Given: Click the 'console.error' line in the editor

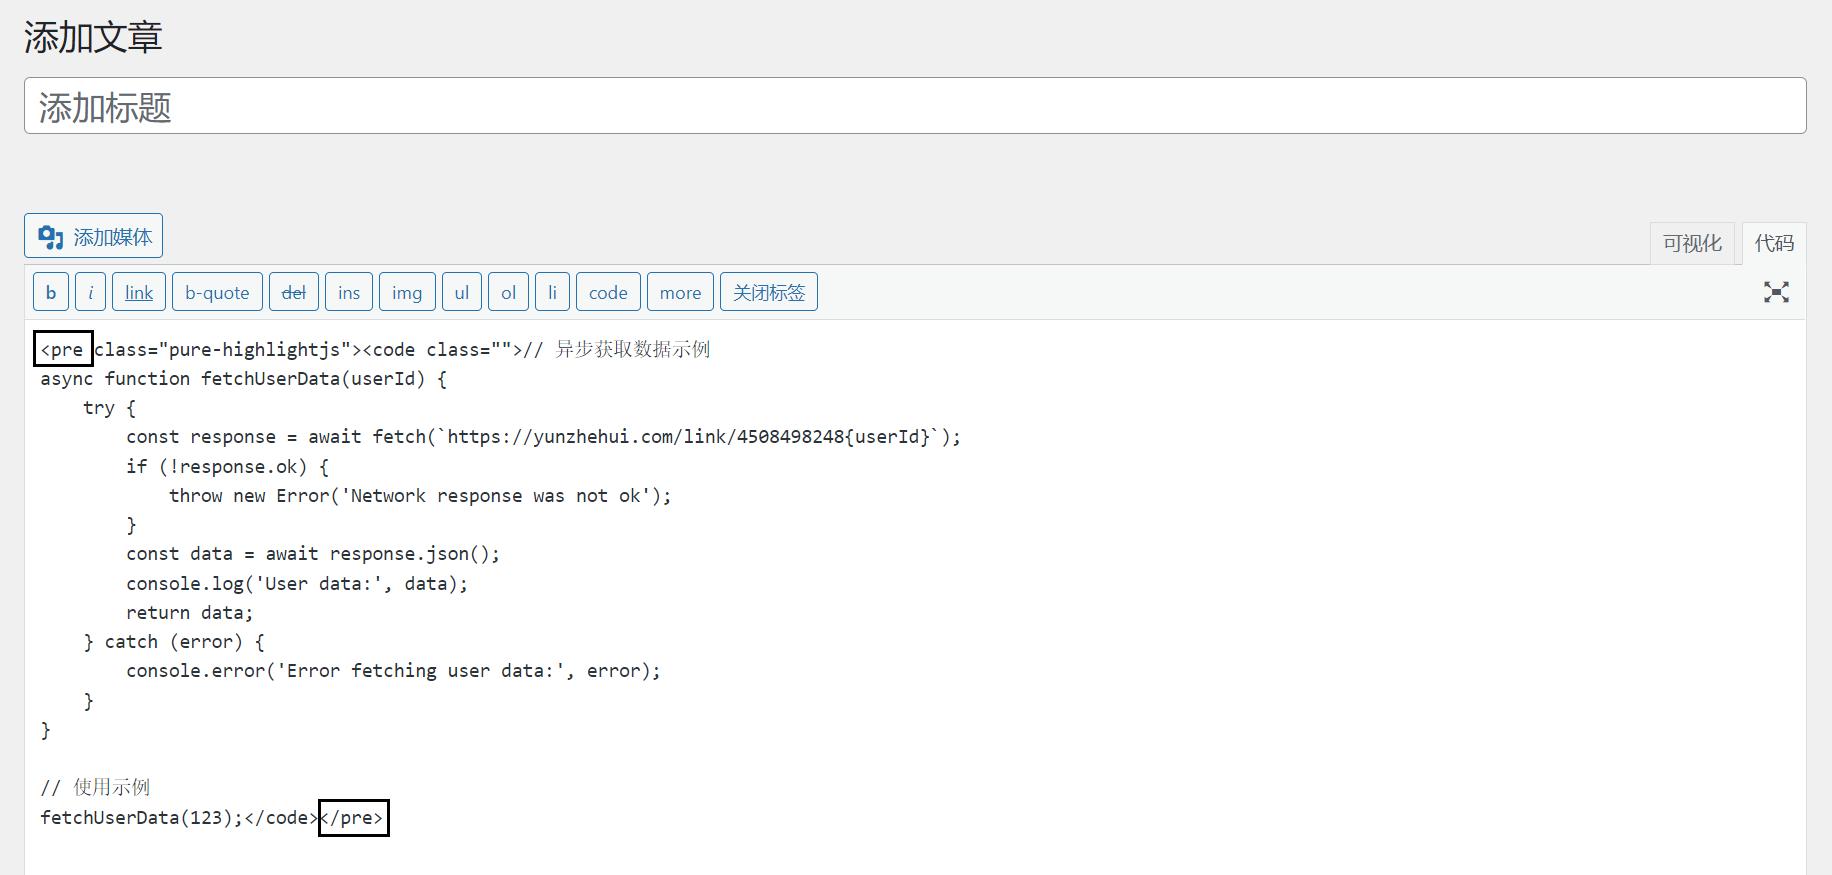Looking at the screenshot, I should pyautogui.click(x=393, y=671).
